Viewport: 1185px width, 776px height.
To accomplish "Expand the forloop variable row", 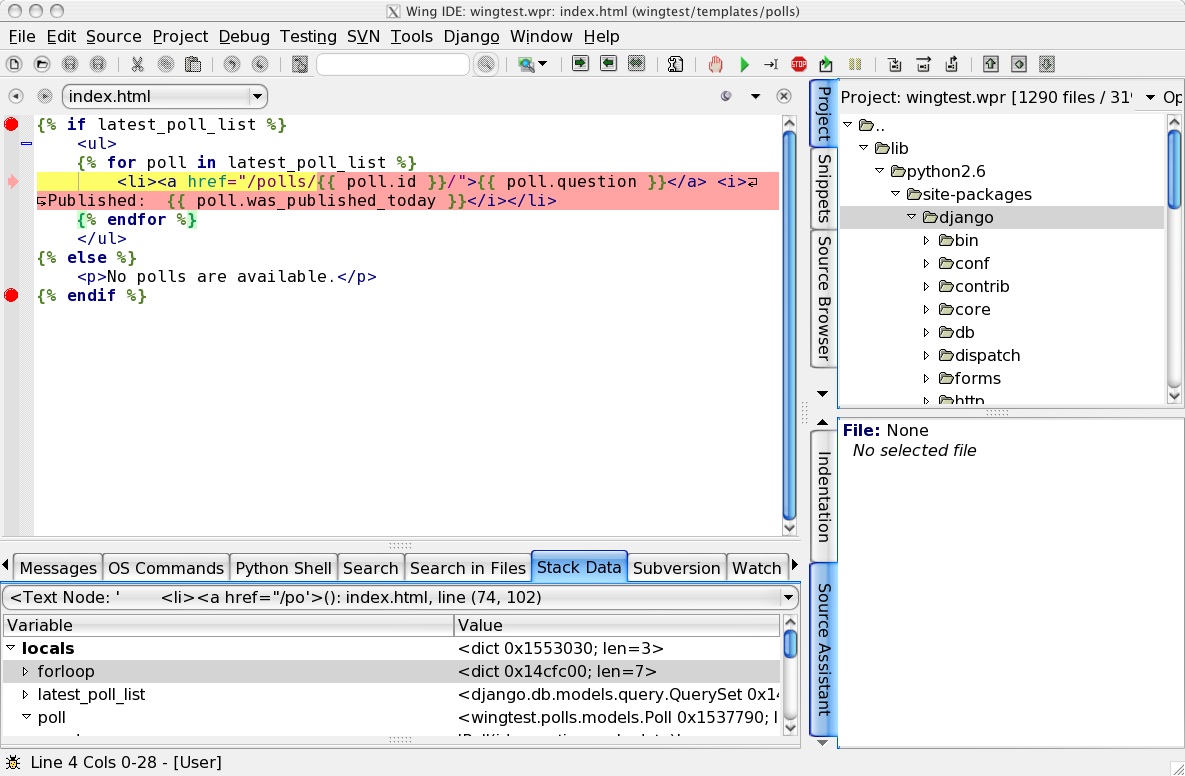I will coord(26,671).
